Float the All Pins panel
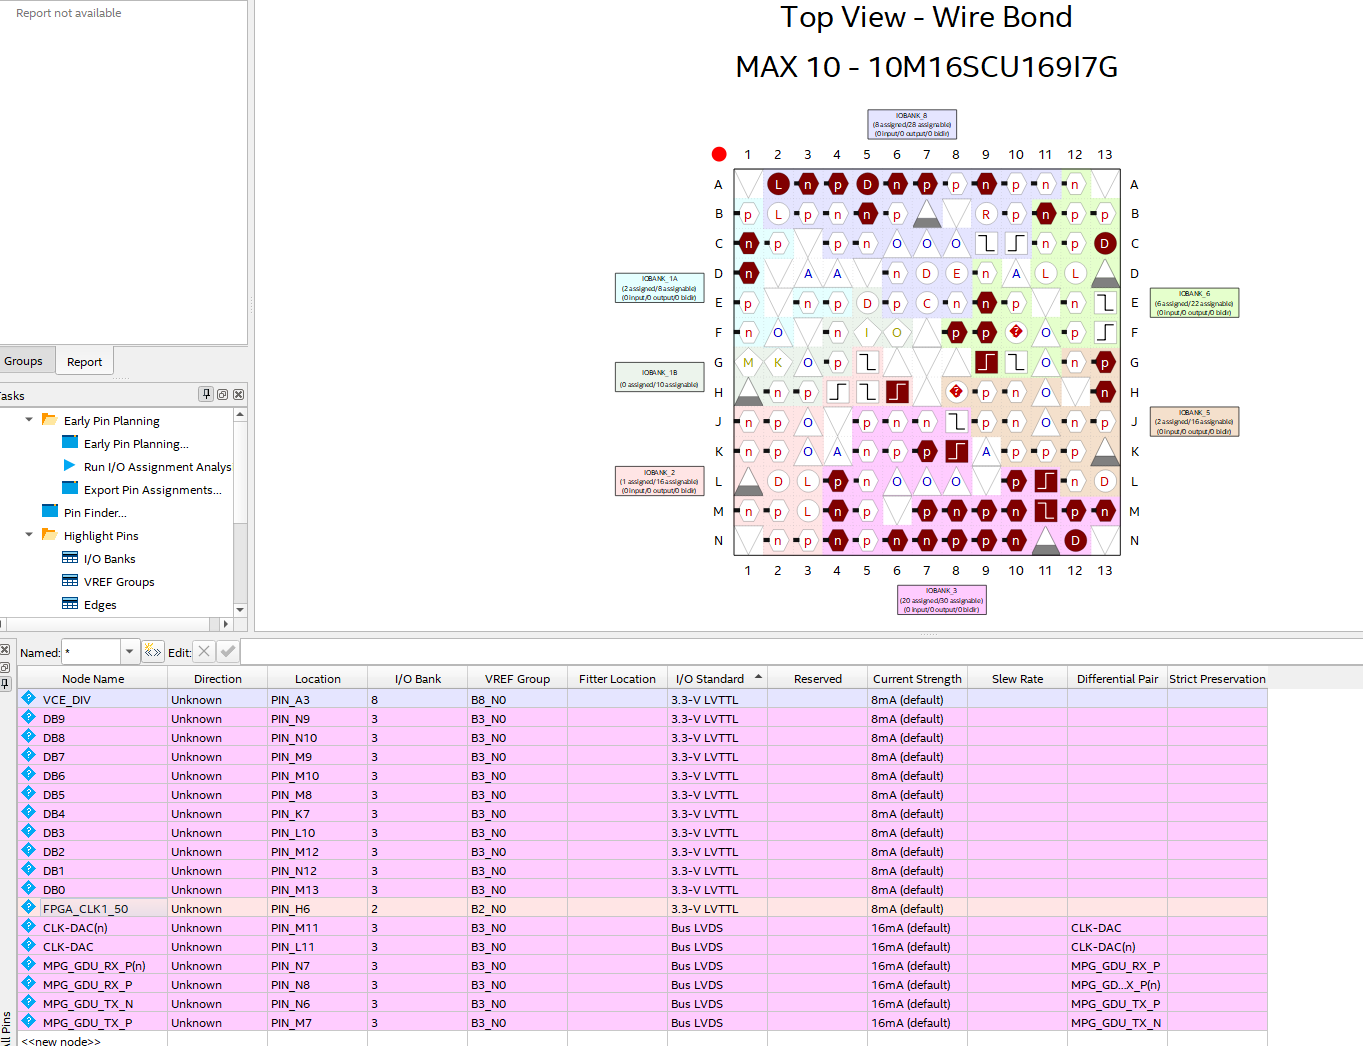 coord(5,667)
